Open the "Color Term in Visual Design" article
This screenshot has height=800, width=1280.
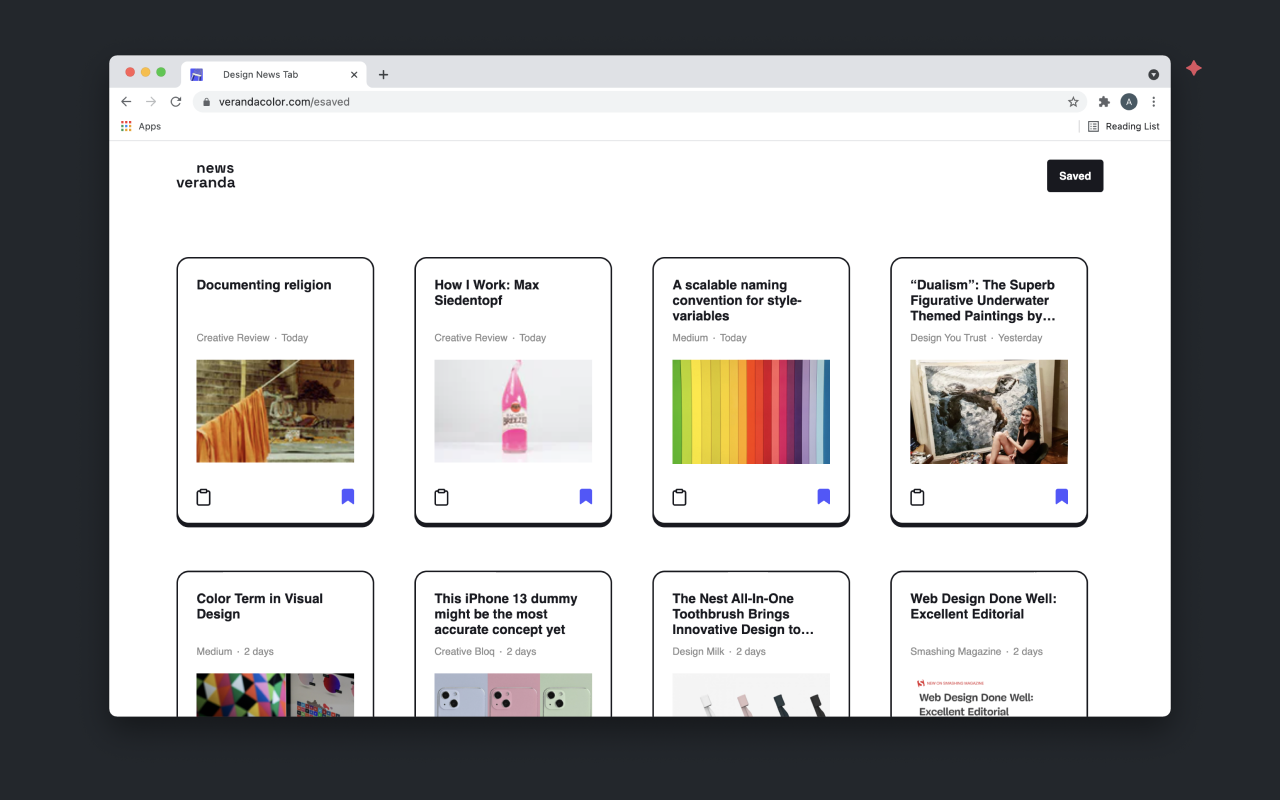(260, 605)
